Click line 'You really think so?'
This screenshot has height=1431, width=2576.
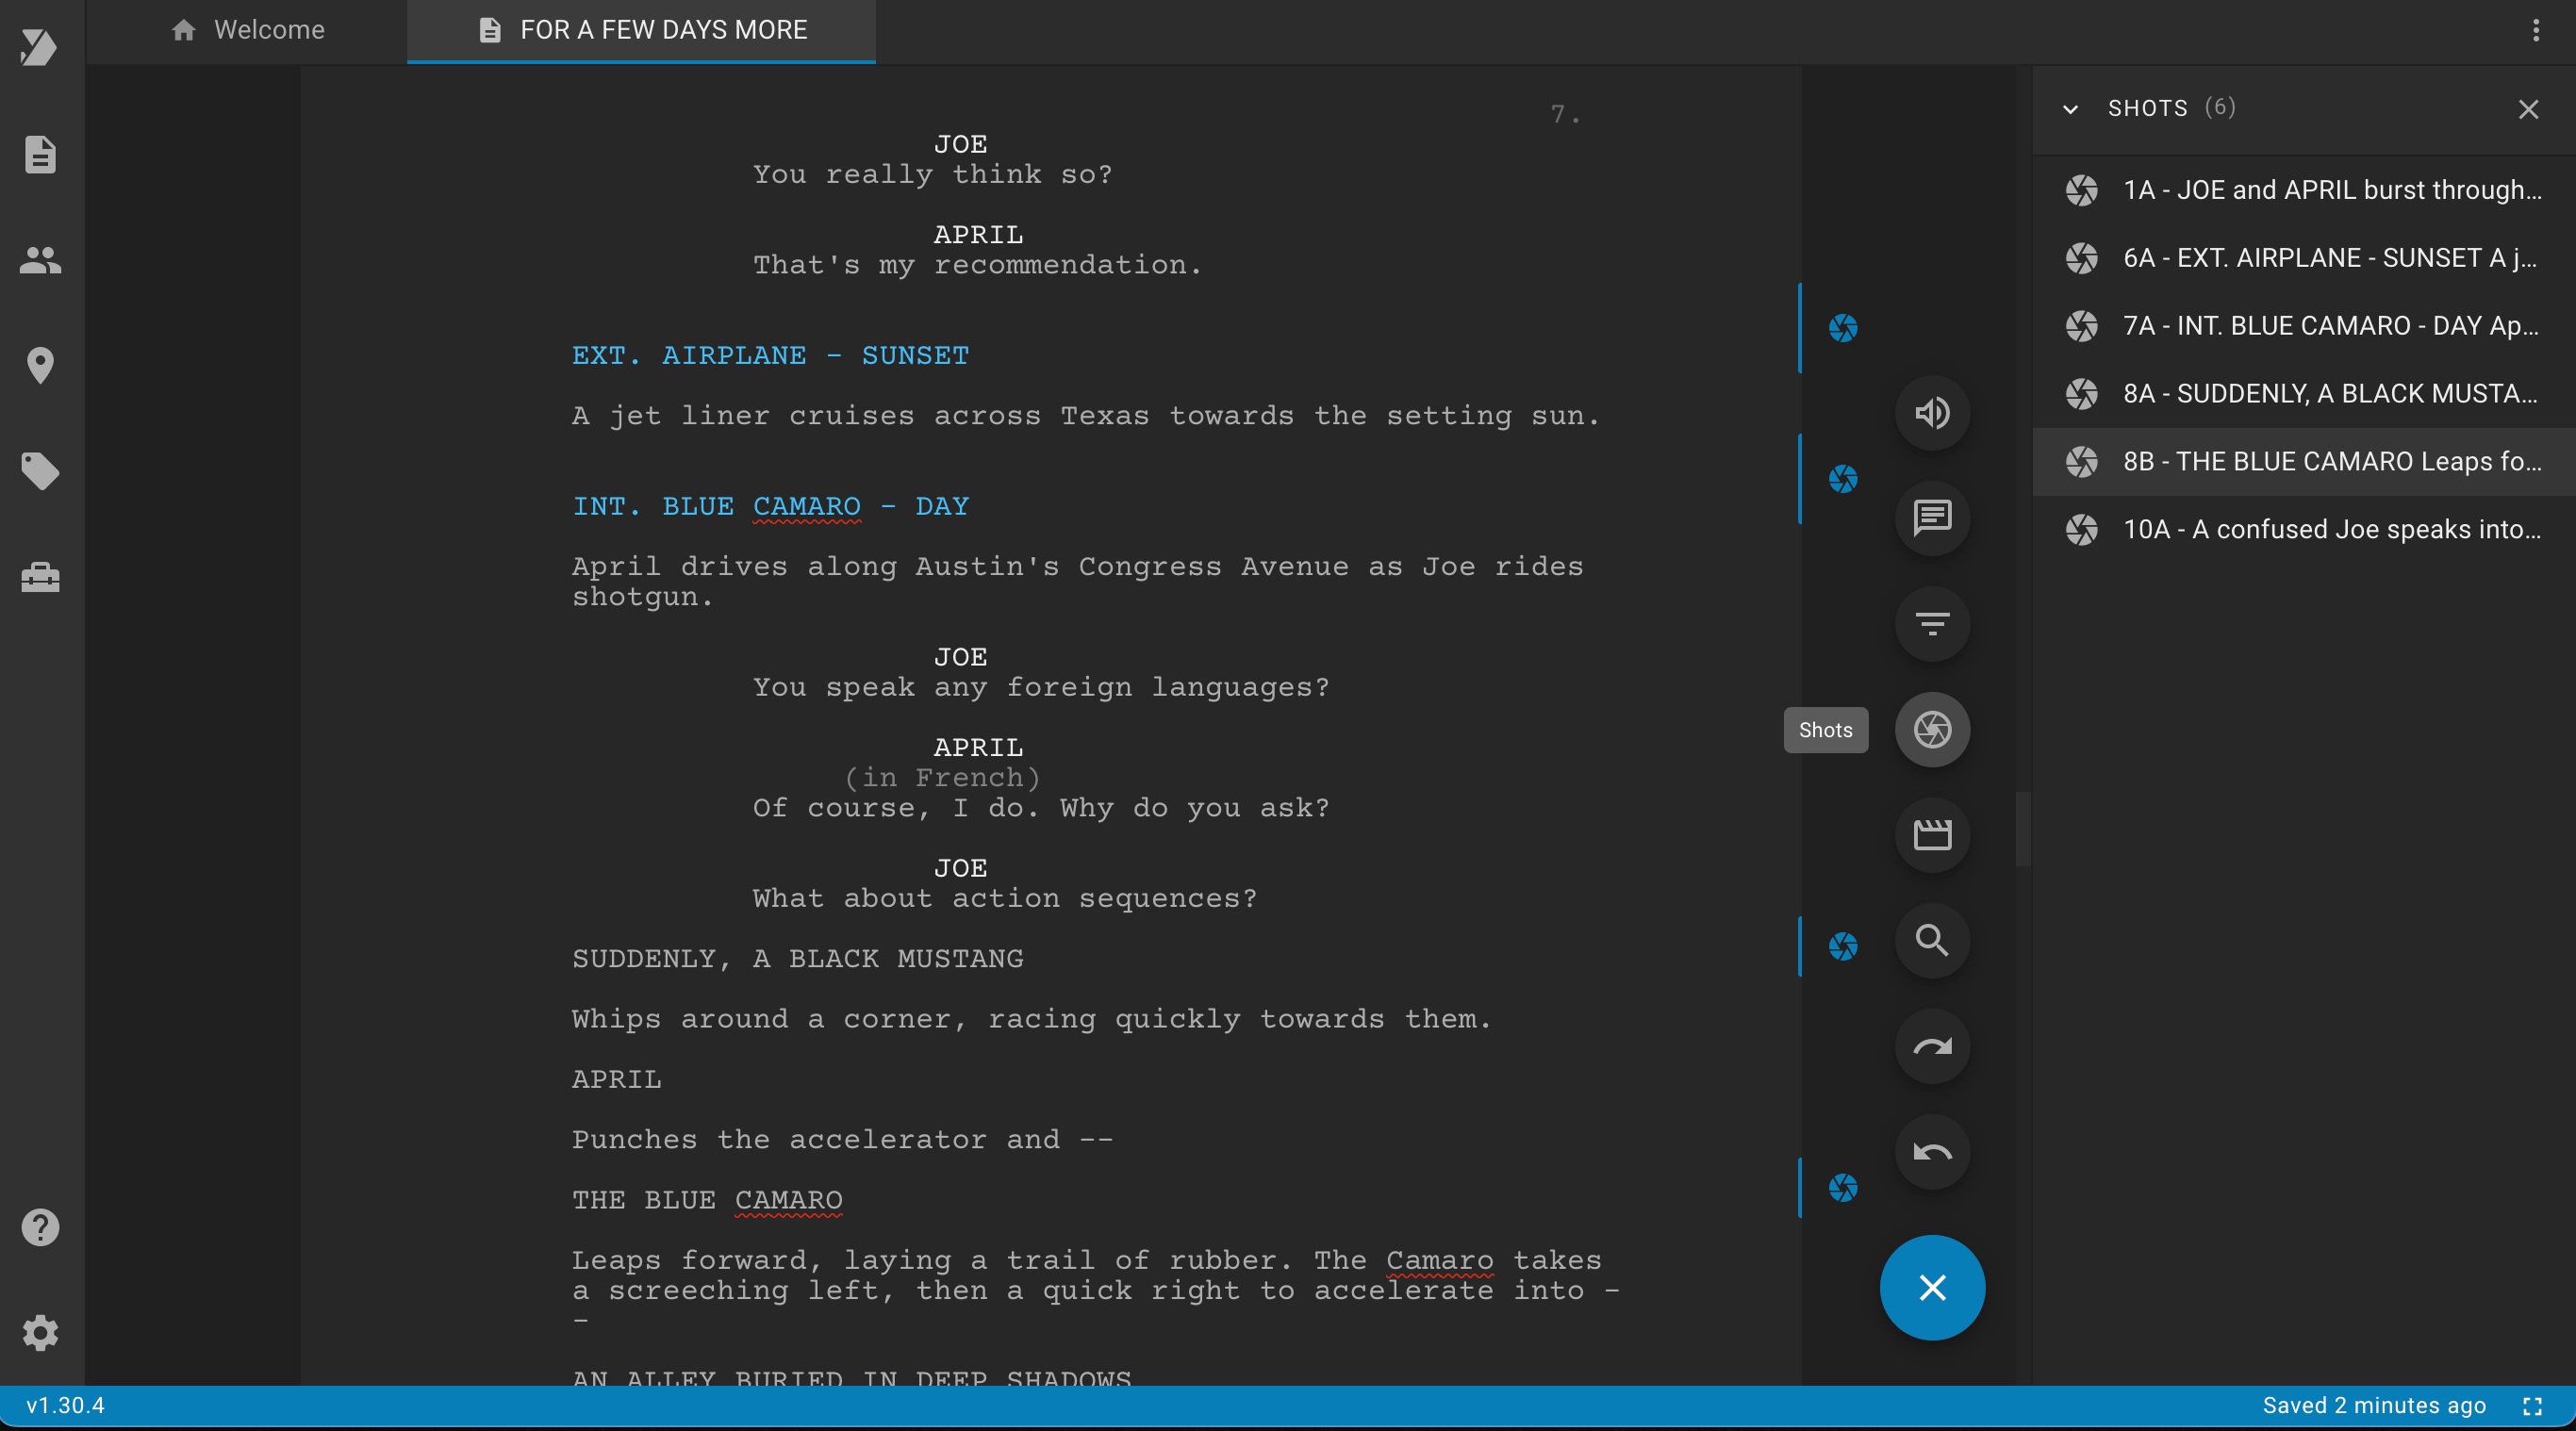point(932,174)
